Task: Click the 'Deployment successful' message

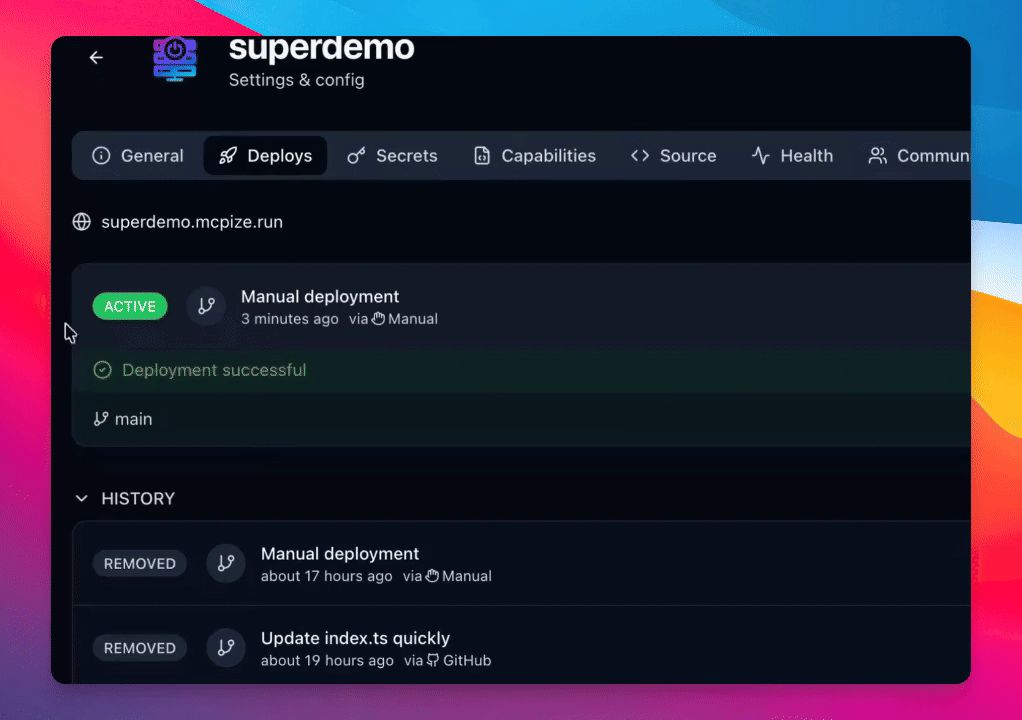Action: pos(214,370)
